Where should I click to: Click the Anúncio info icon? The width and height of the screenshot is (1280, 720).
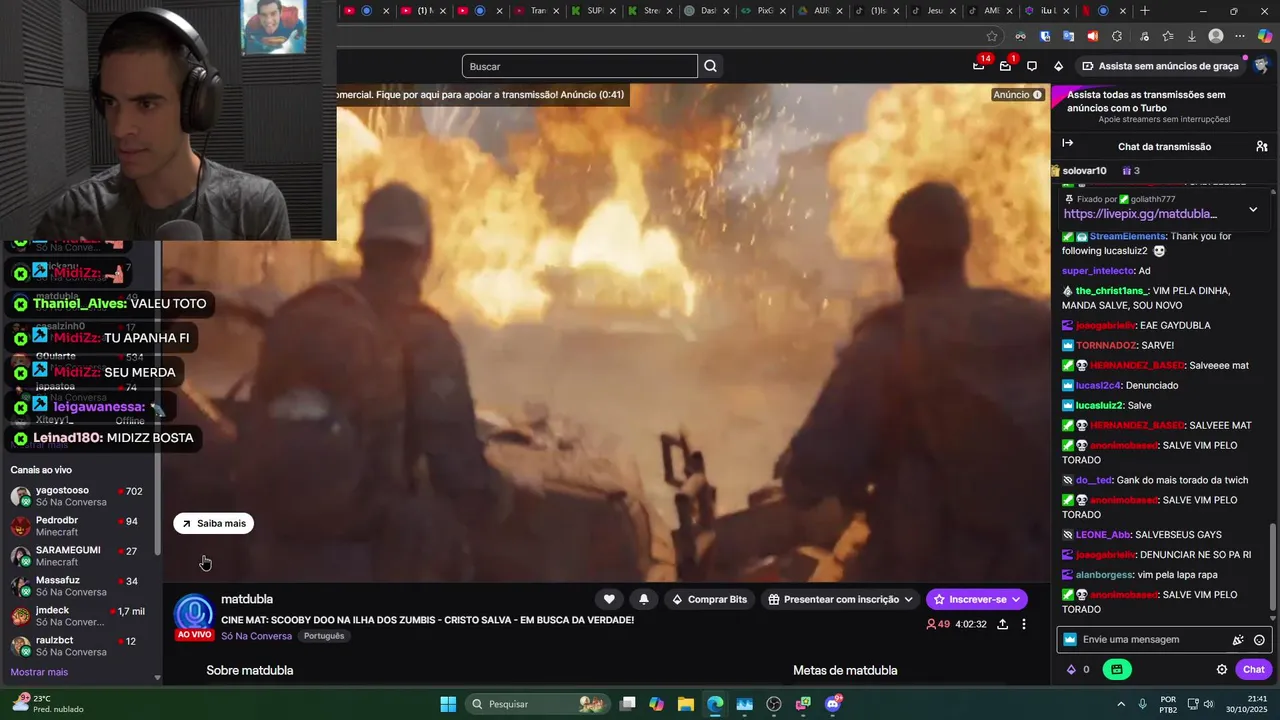[1037, 95]
